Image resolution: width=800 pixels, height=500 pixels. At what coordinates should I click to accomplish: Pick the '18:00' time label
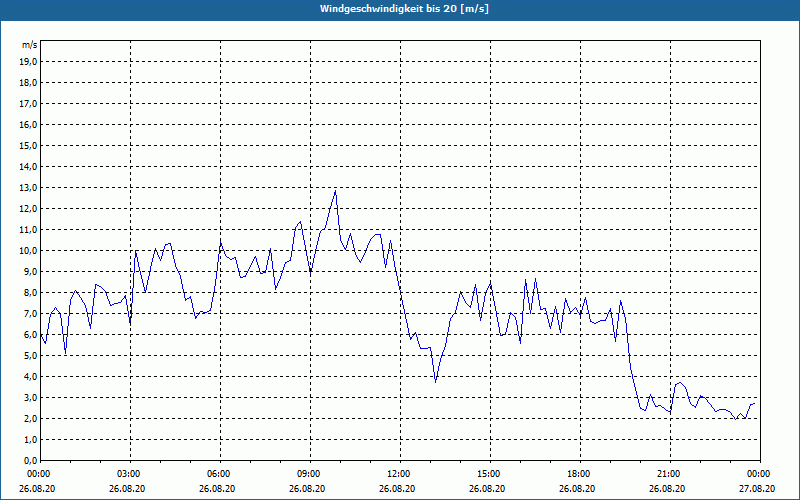point(580,474)
